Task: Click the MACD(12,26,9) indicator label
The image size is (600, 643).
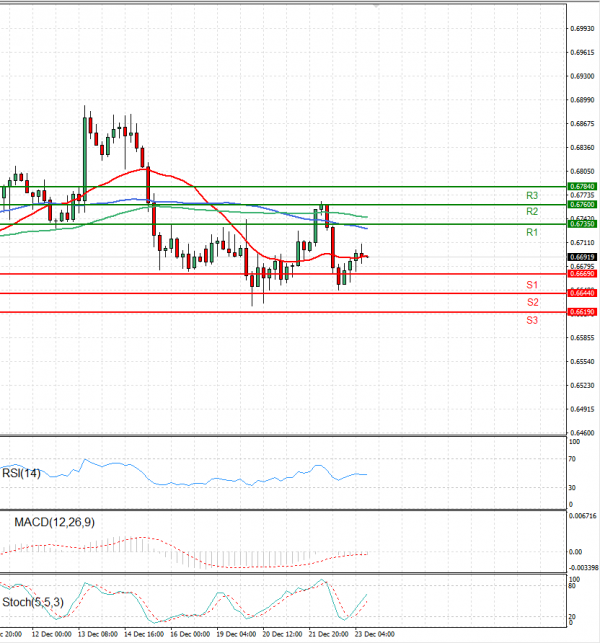Action: pyautogui.click(x=54, y=522)
